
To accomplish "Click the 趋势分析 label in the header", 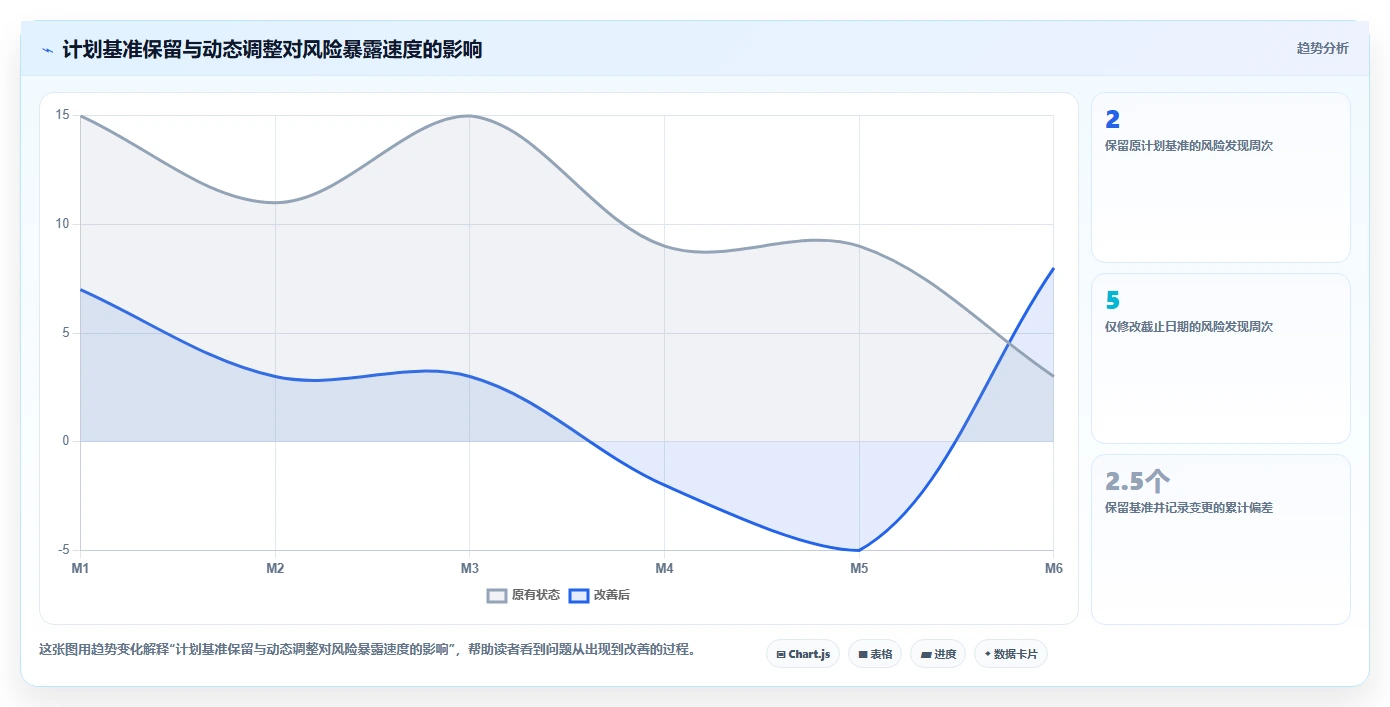I will click(1322, 48).
